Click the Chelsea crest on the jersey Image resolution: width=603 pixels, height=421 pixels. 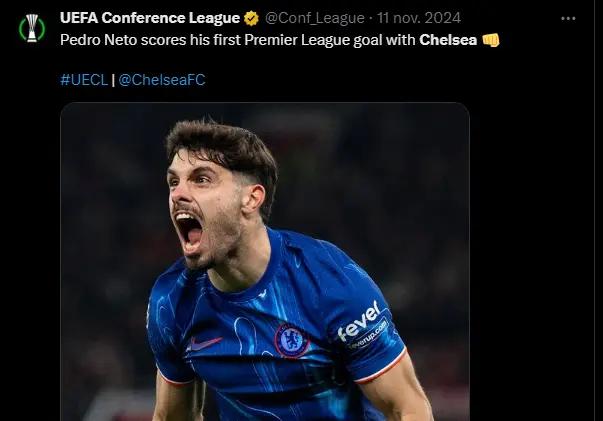[x=291, y=340]
